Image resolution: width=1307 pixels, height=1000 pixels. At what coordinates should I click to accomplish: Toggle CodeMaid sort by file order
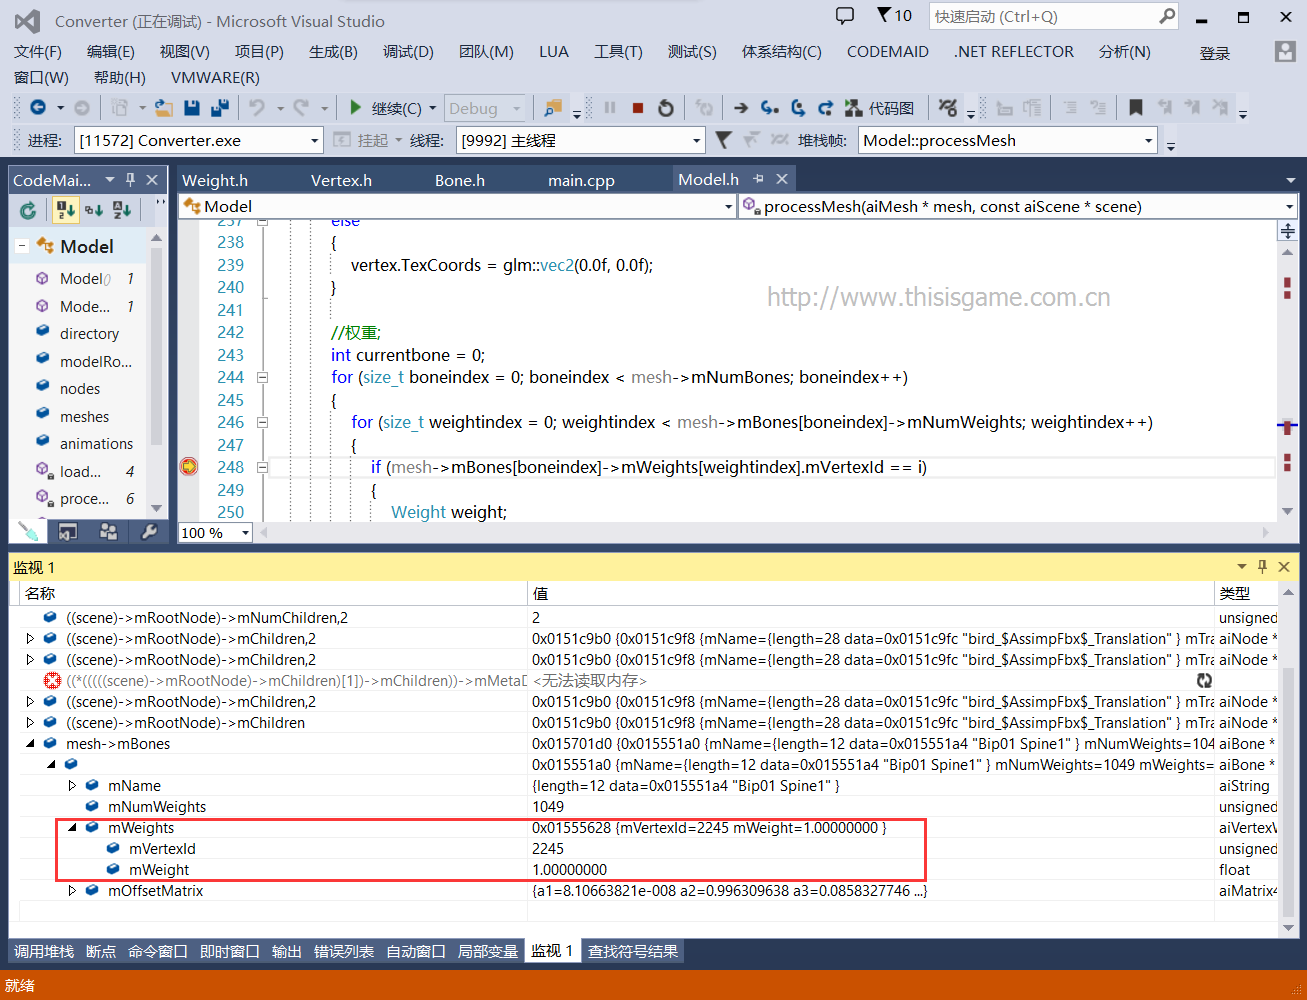click(x=66, y=210)
